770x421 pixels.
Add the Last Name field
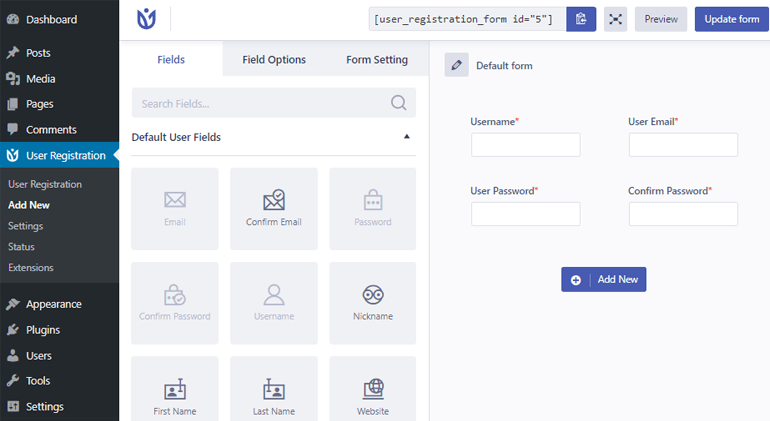click(274, 389)
